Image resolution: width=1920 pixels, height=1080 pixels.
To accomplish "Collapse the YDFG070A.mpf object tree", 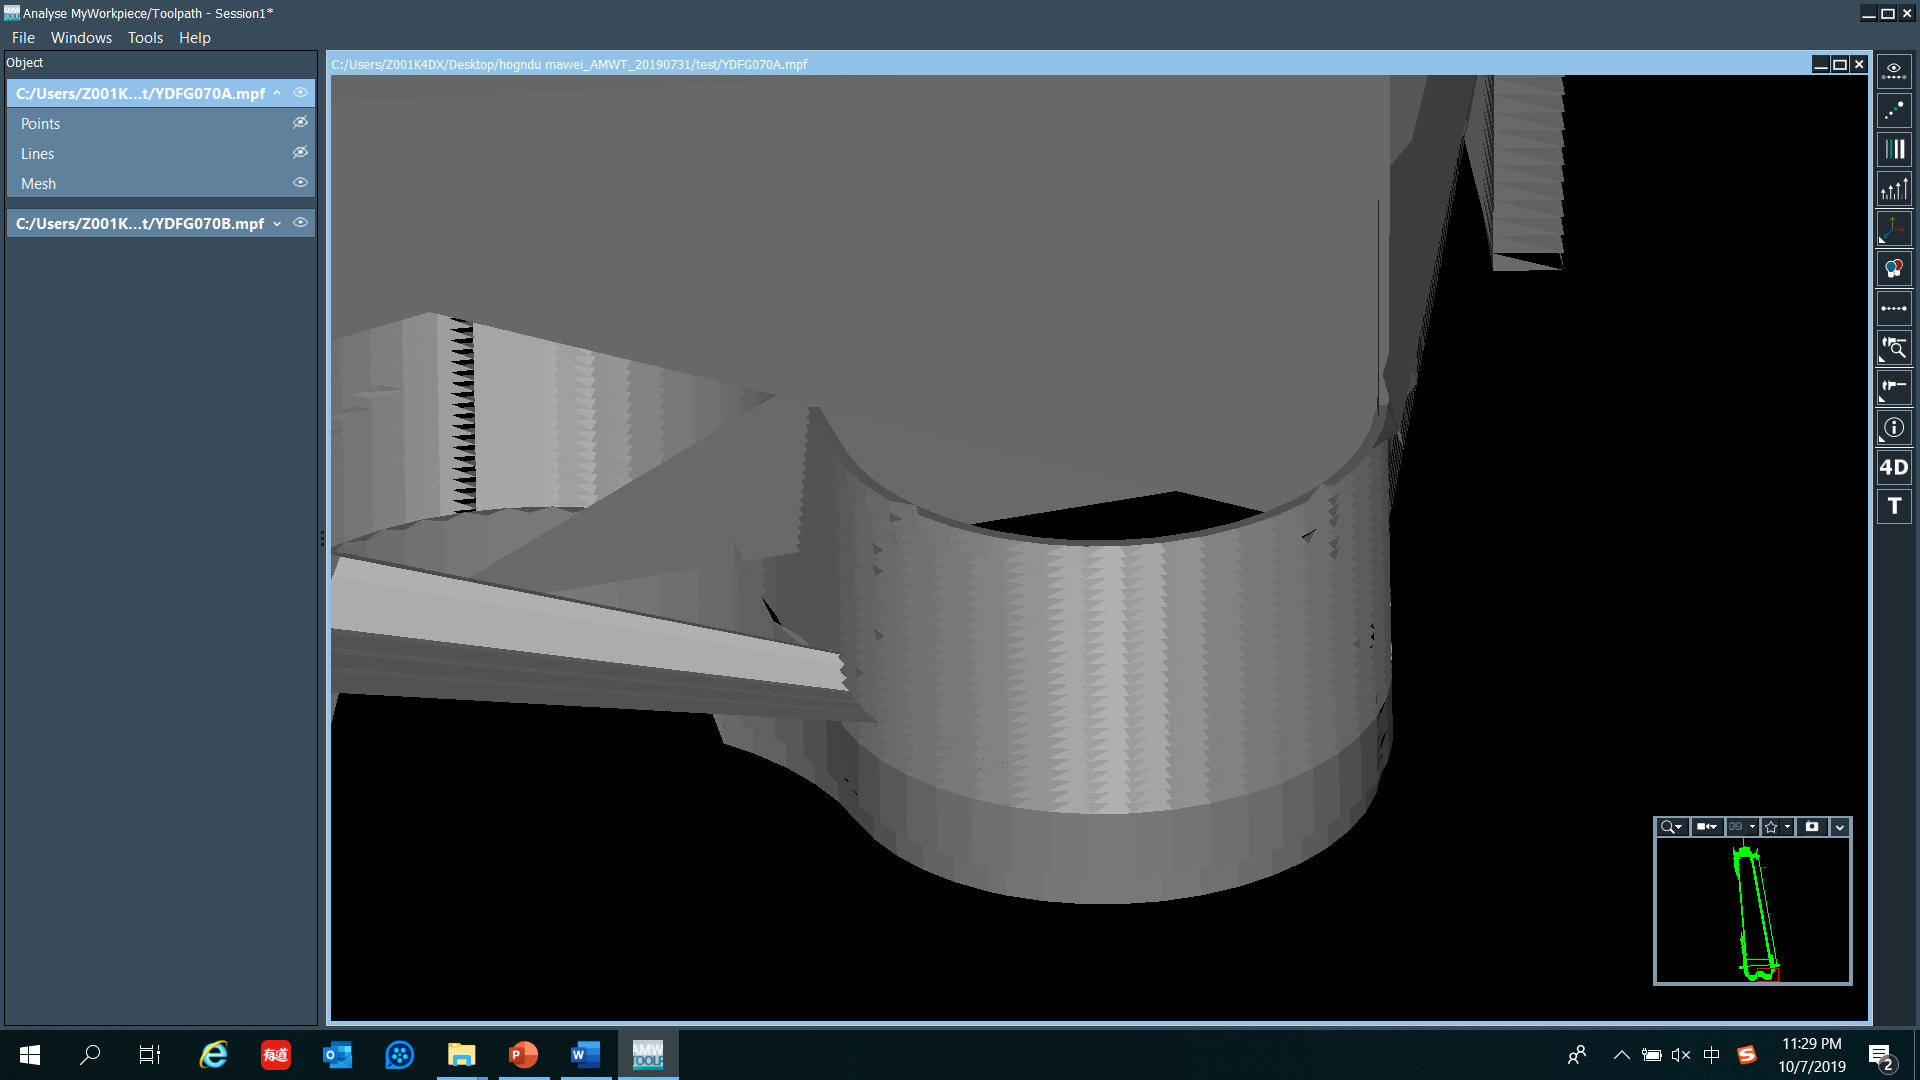I will [x=277, y=93].
